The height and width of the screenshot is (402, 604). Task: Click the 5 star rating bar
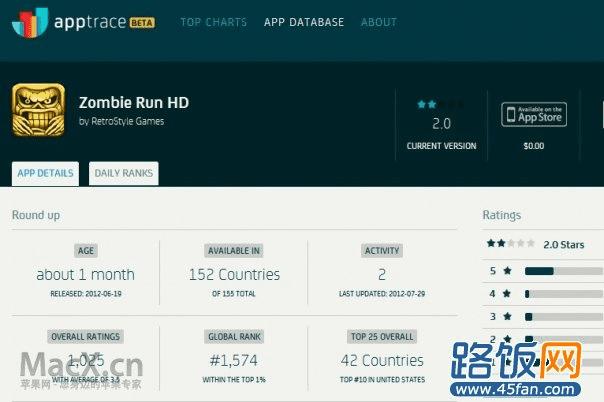564,271
